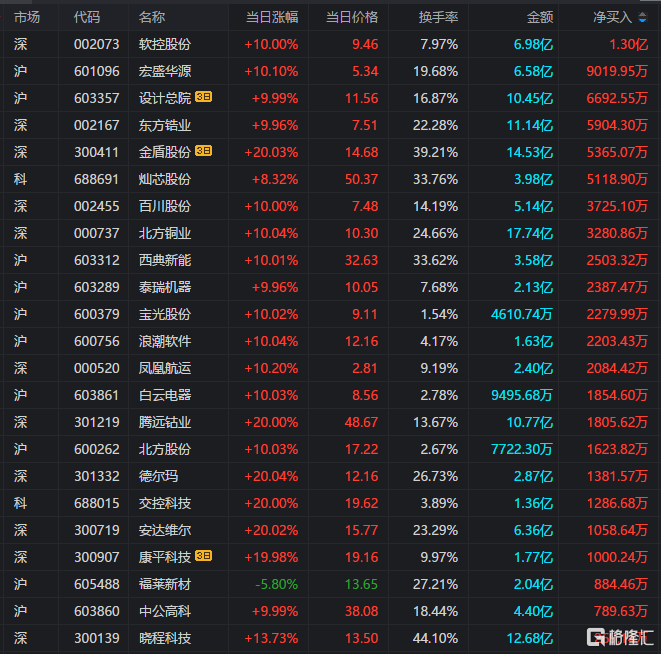
Task: Click price 2.81 for 凤凰航运
Action: coord(365,368)
